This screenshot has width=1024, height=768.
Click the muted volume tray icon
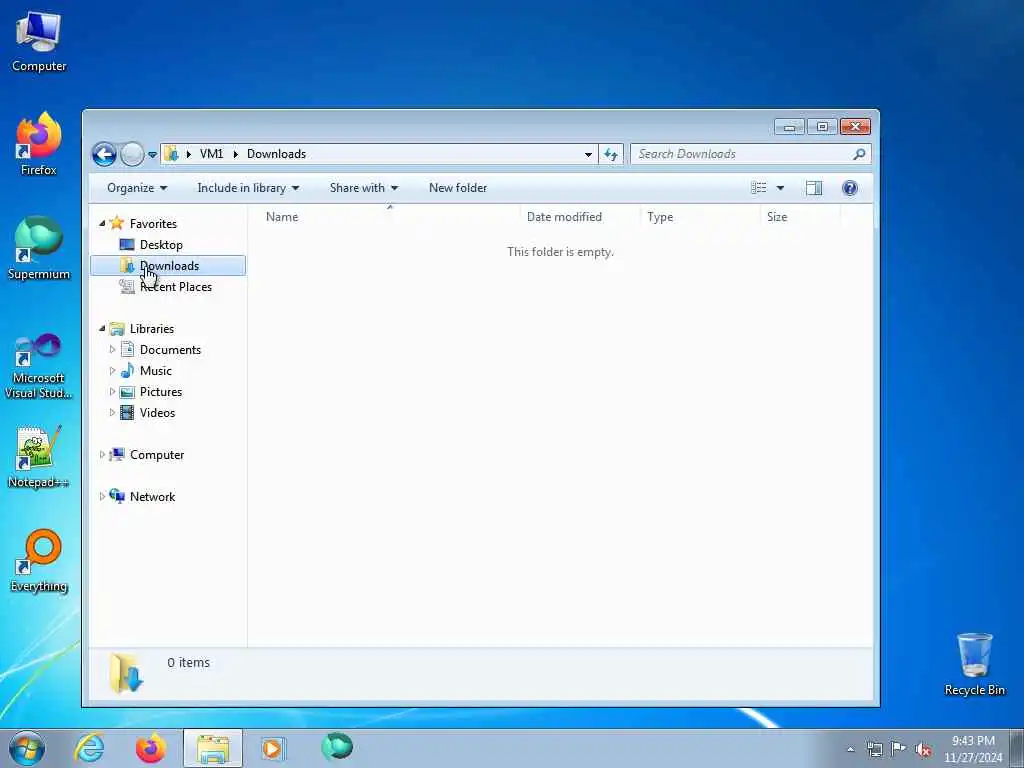(923, 749)
